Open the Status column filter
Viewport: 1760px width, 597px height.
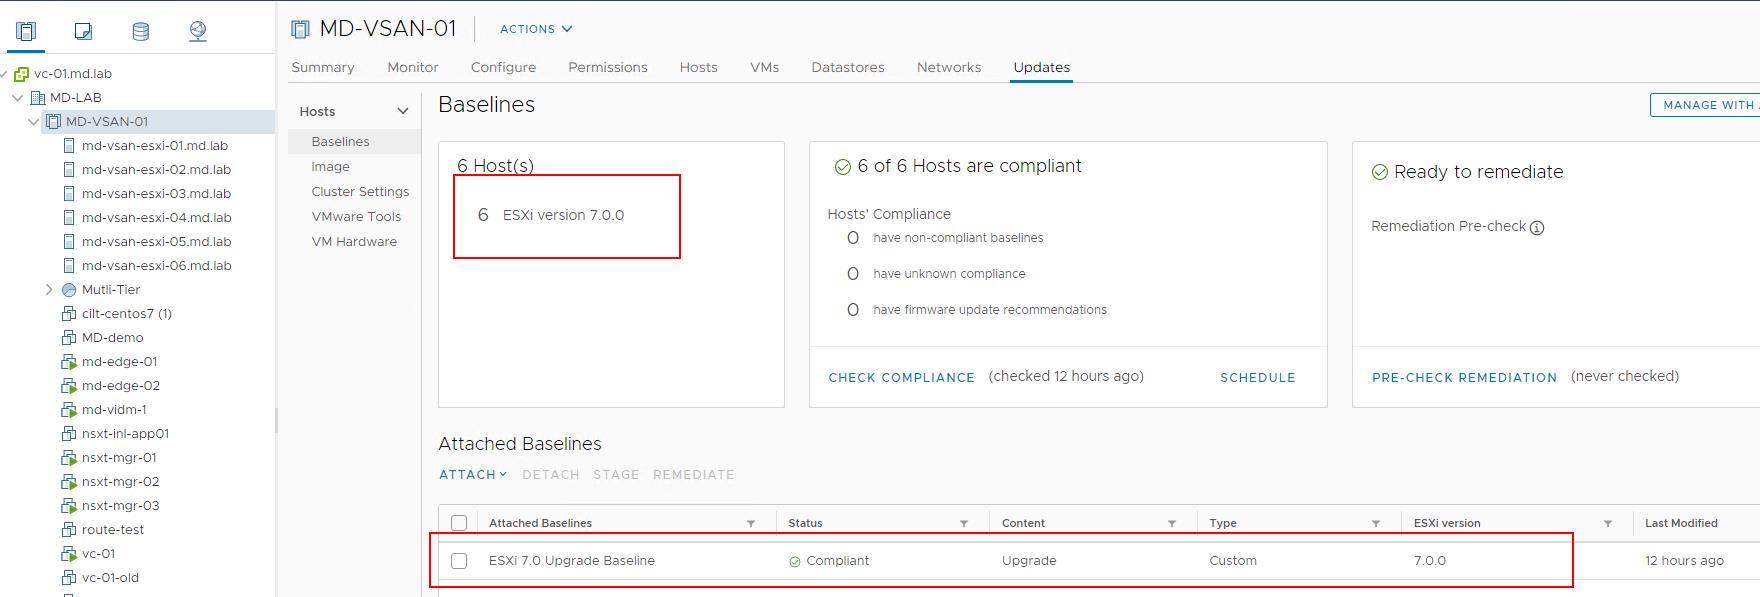[964, 524]
